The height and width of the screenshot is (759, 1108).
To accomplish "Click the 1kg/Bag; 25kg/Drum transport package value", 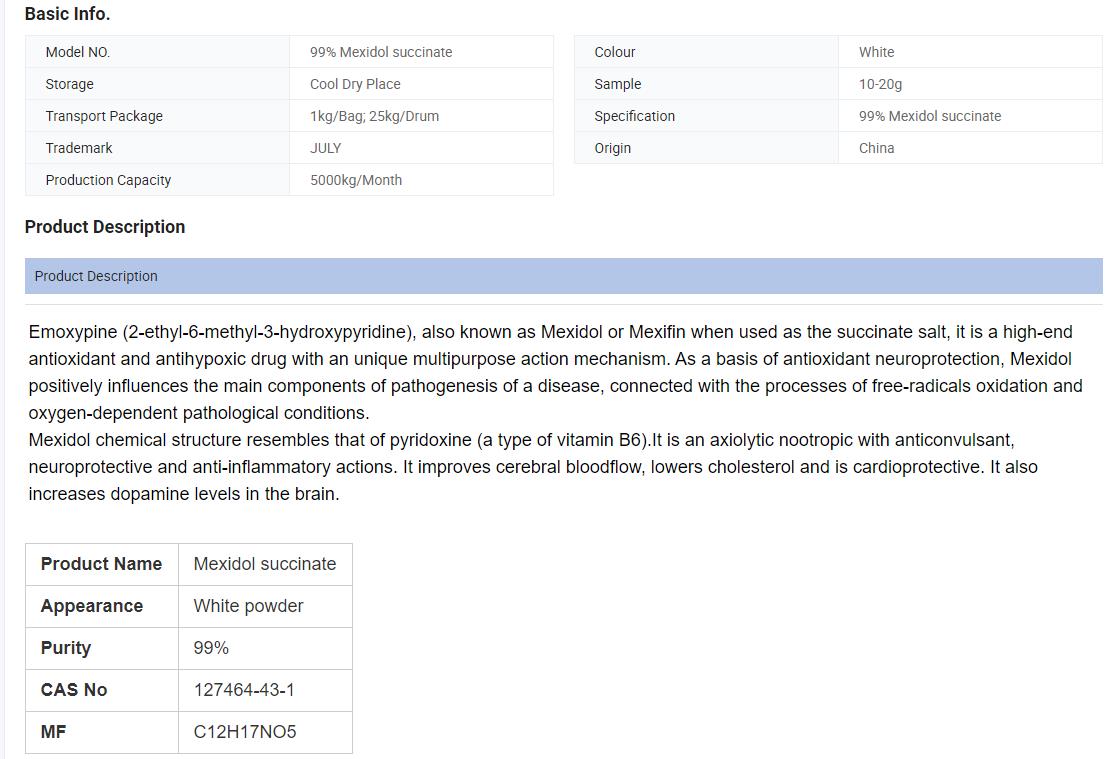I will [x=374, y=116].
